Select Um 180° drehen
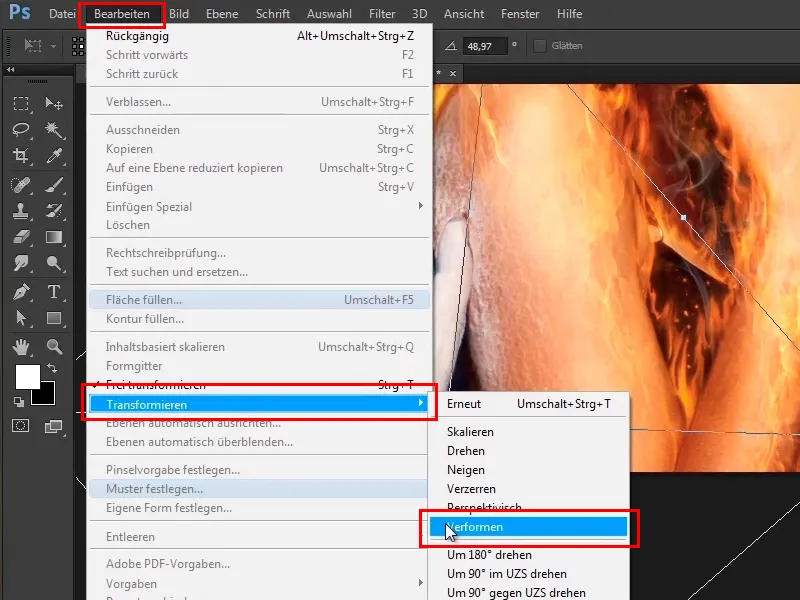Image resolution: width=800 pixels, height=600 pixels. 528,555
